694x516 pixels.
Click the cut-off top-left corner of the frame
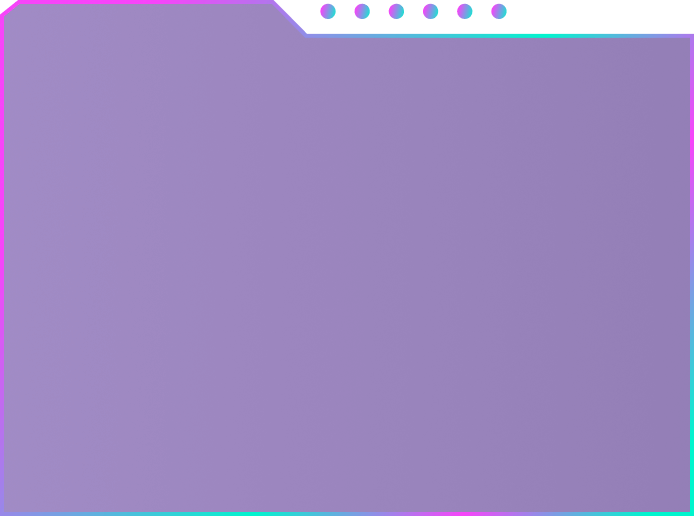9,8
